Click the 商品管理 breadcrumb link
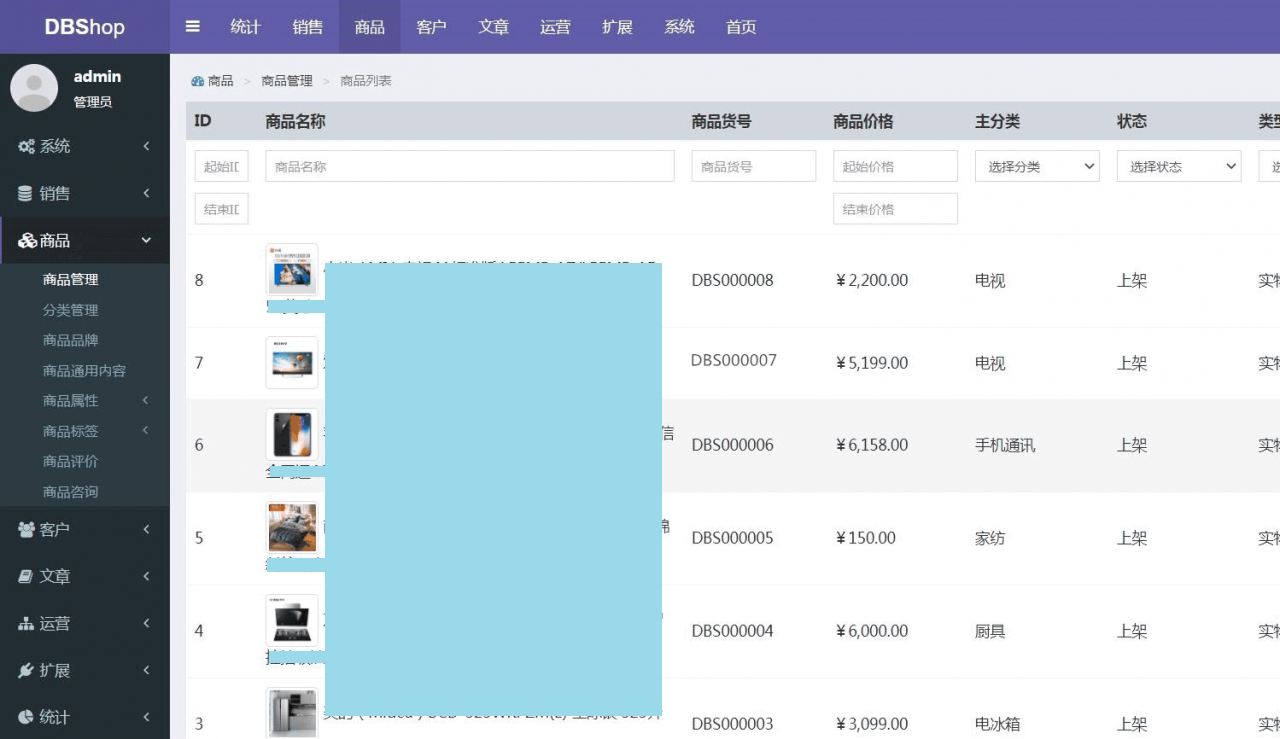Image resolution: width=1280 pixels, height=739 pixels. click(x=287, y=81)
